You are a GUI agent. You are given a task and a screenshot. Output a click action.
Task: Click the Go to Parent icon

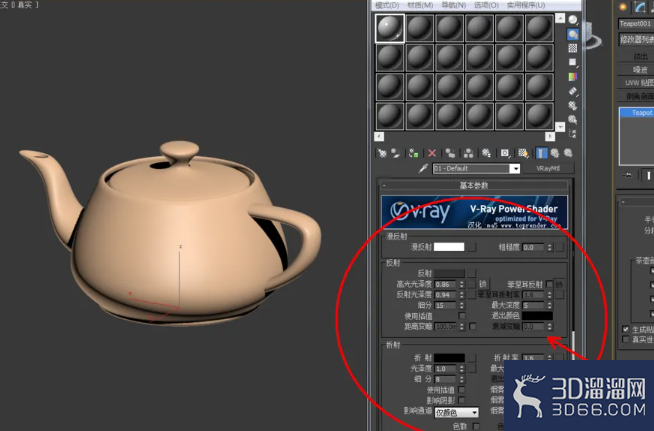(555, 153)
